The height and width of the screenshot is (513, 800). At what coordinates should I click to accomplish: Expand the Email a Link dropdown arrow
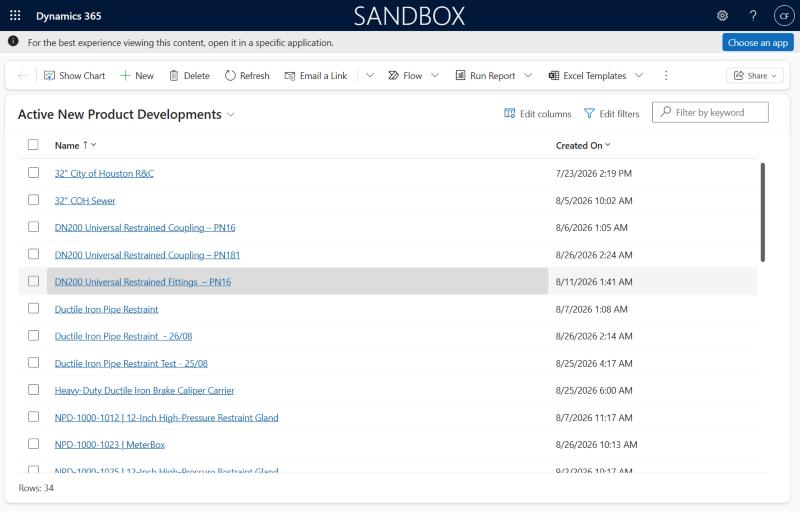tap(370, 76)
